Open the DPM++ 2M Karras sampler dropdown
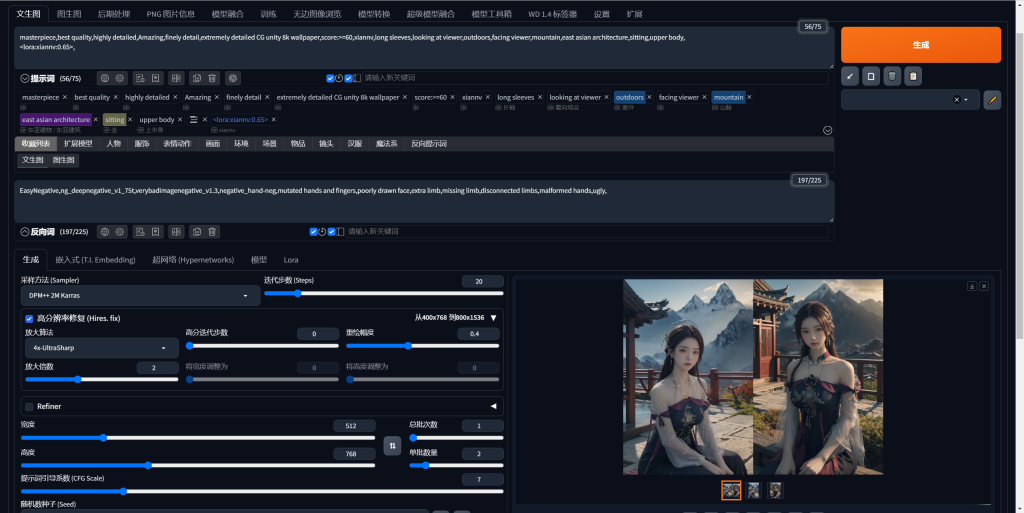Image resolution: width=1024 pixels, height=513 pixels. [139, 296]
